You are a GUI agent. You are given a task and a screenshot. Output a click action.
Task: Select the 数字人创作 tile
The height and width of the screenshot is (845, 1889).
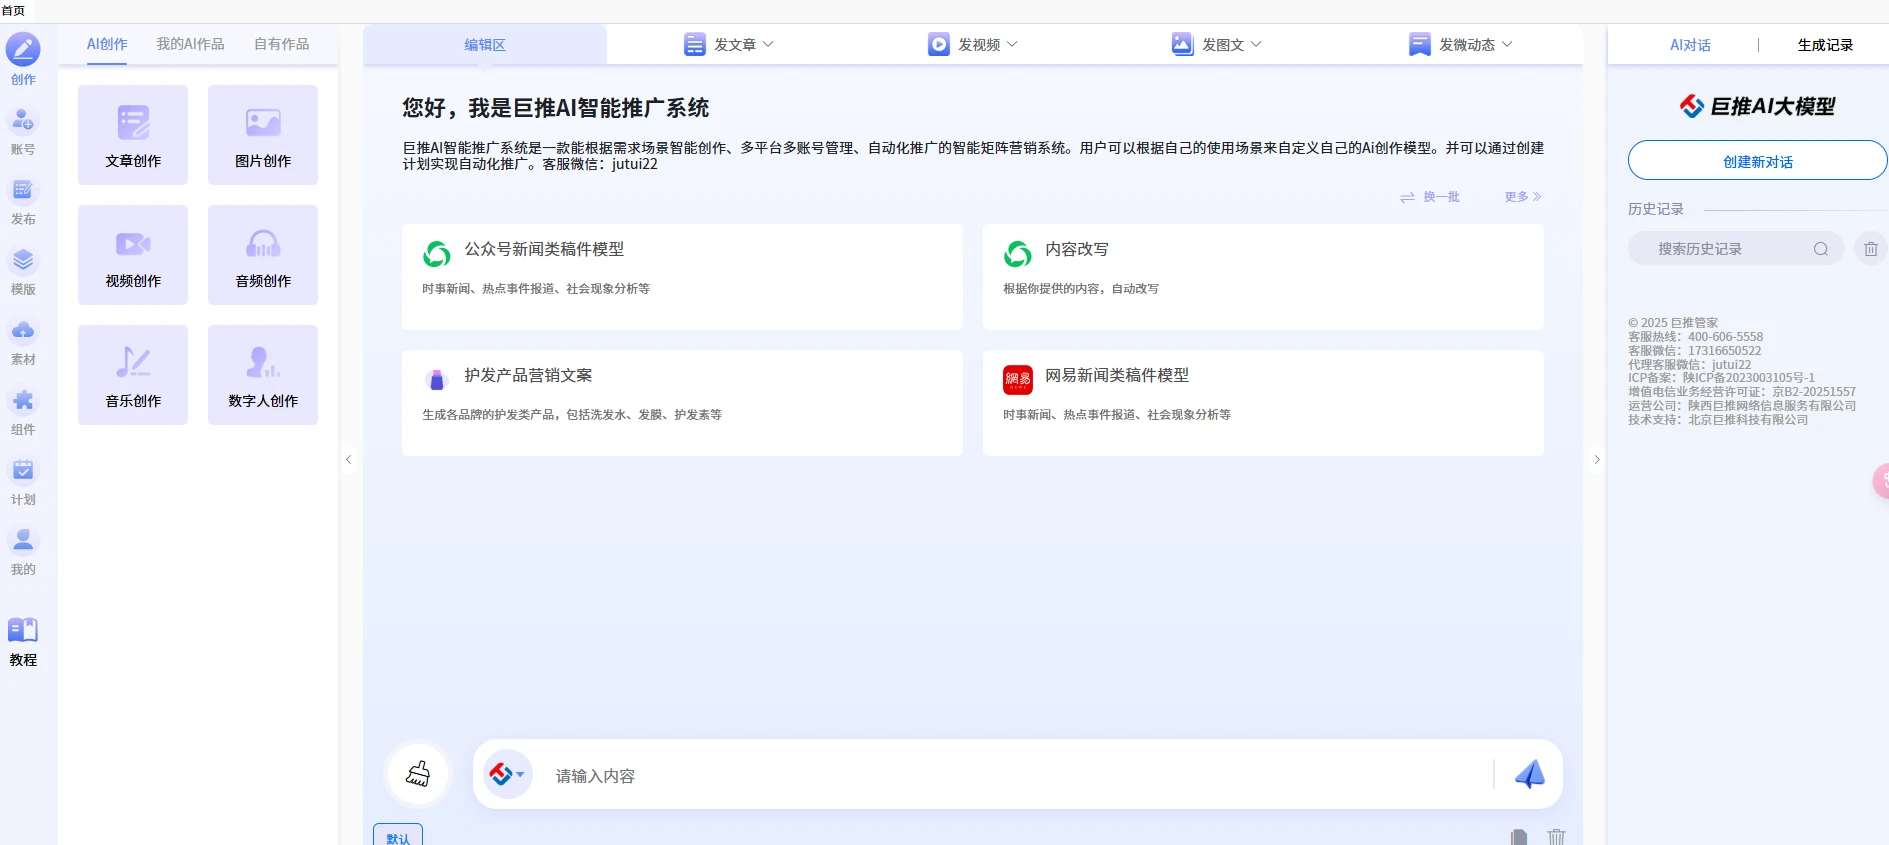point(263,375)
